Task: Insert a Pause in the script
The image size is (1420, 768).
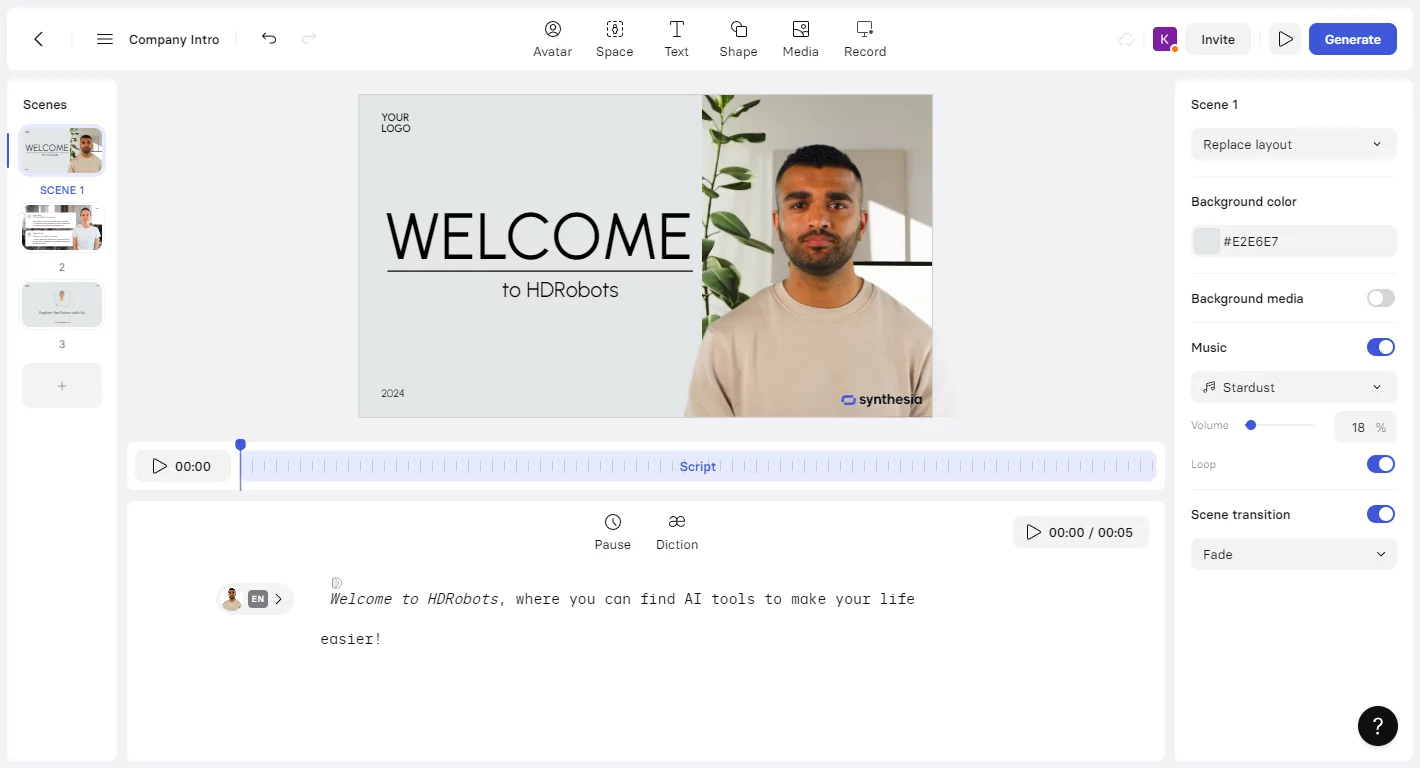Action: pos(613,532)
